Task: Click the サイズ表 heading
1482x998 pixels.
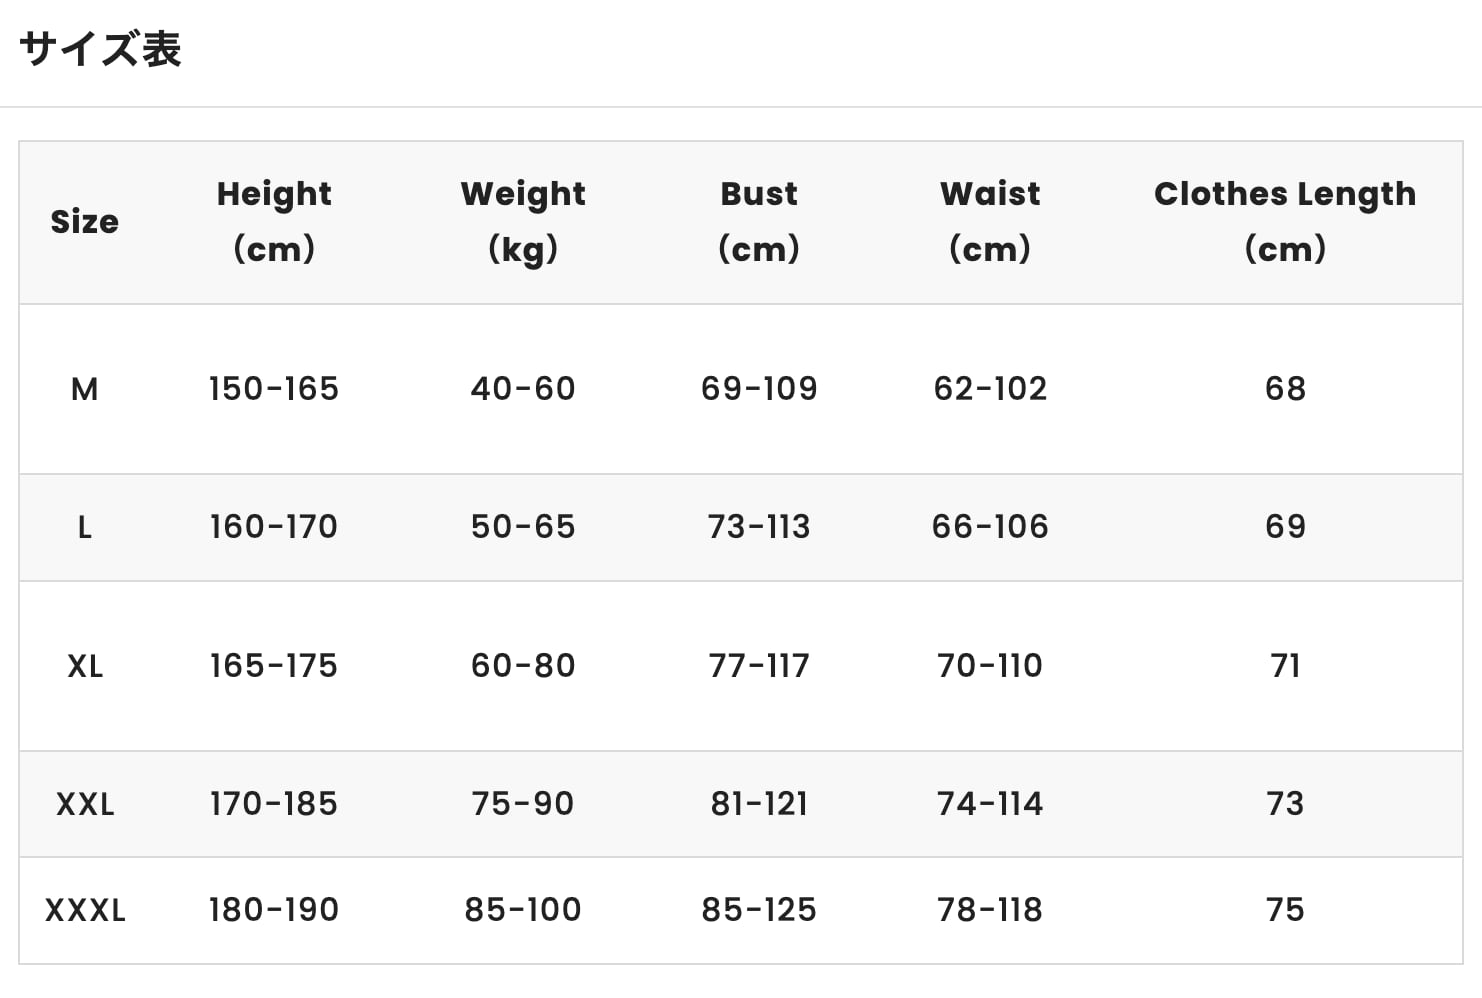Action: click(100, 48)
